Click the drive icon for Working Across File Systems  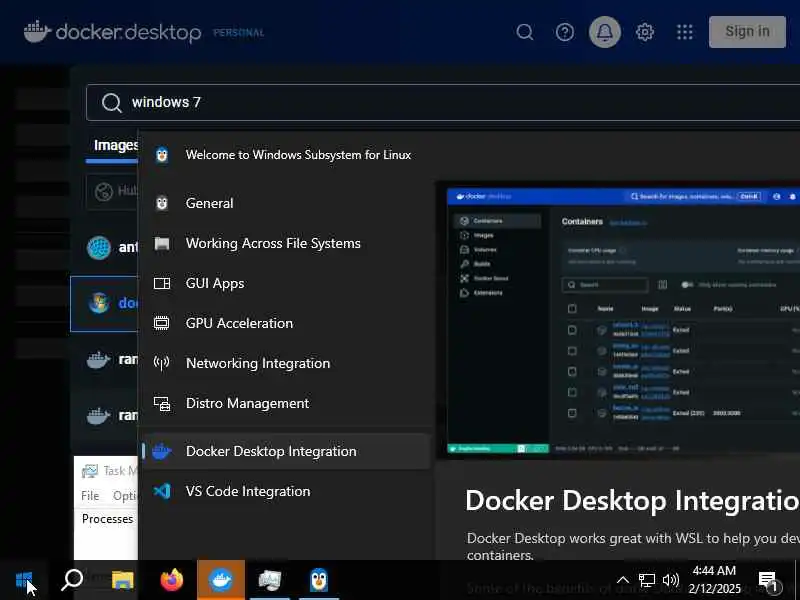pyautogui.click(x=162, y=243)
